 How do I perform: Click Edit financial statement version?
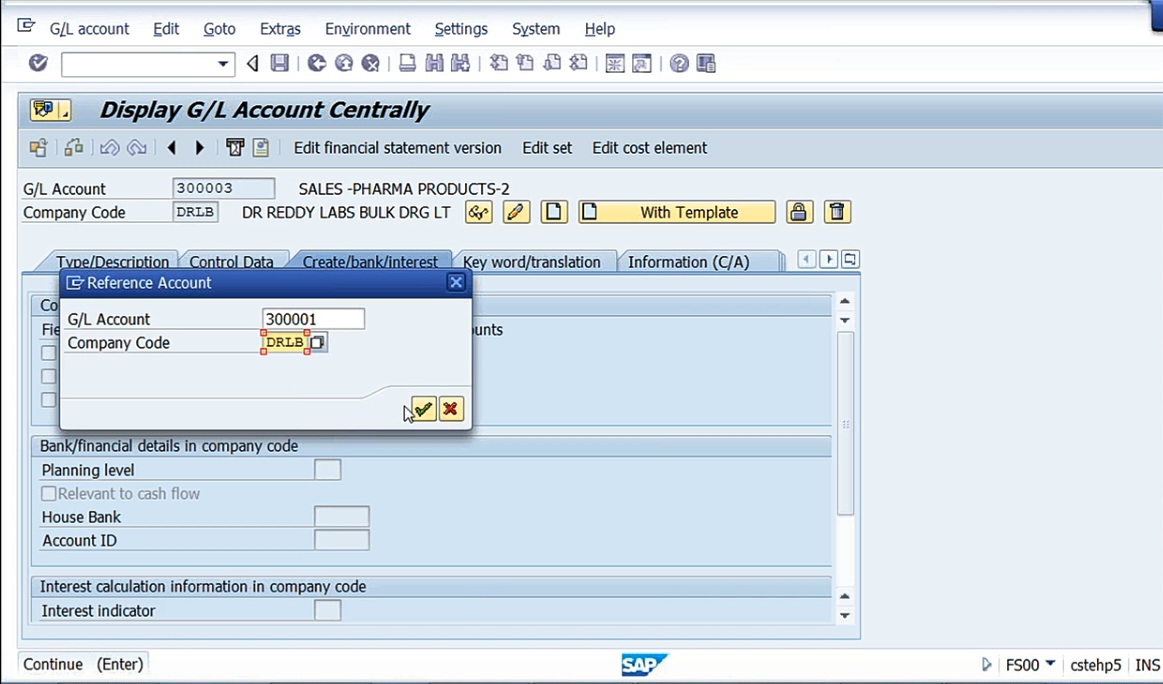[398, 148]
